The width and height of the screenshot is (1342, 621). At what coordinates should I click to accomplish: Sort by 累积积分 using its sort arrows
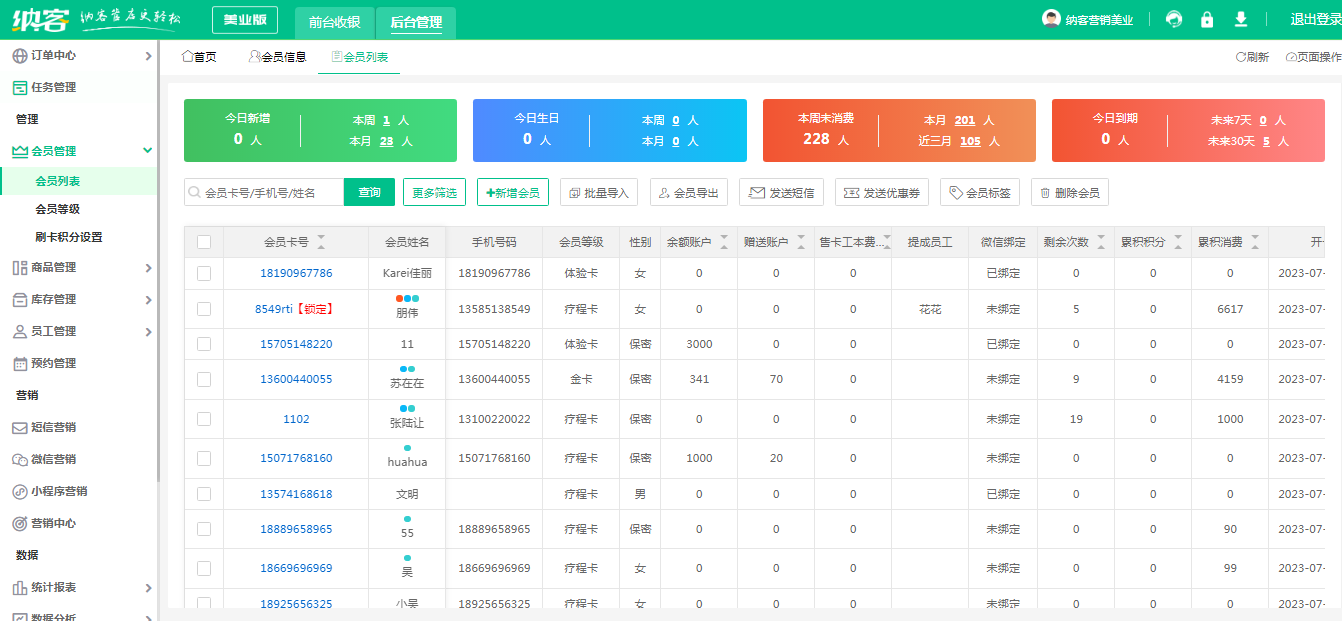(1178, 242)
